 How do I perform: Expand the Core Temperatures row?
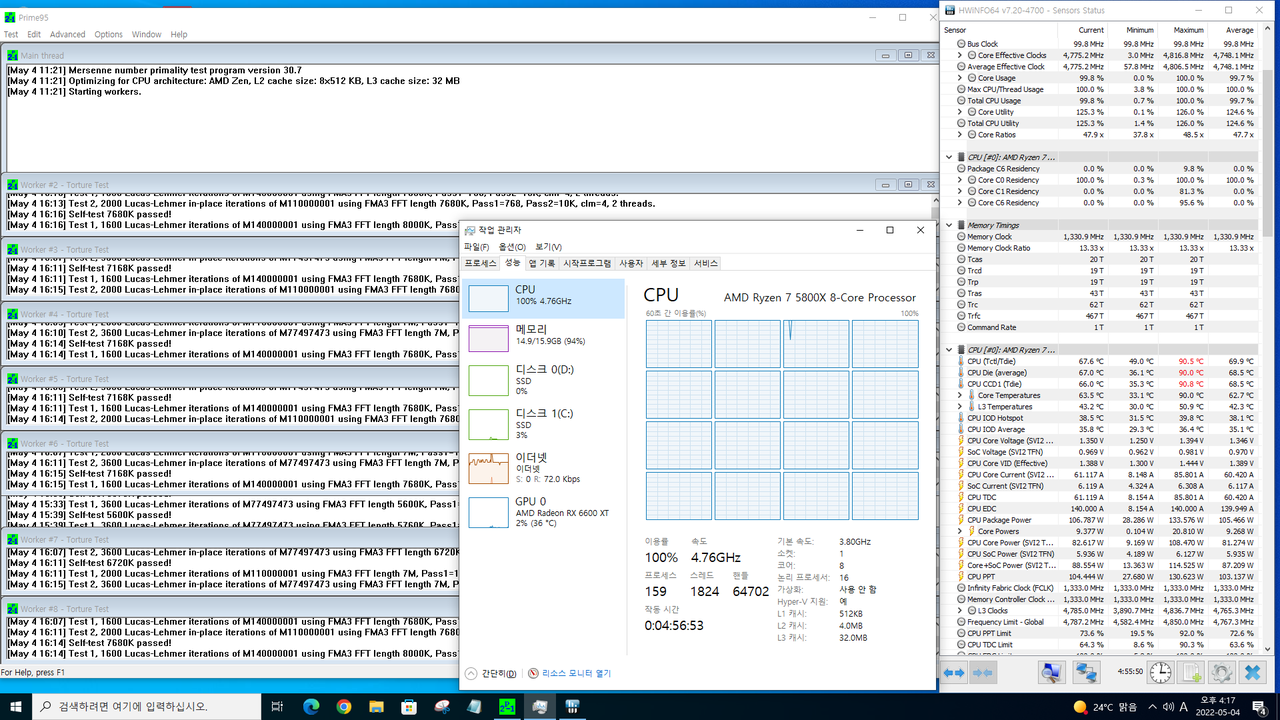[x=960, y=395]
